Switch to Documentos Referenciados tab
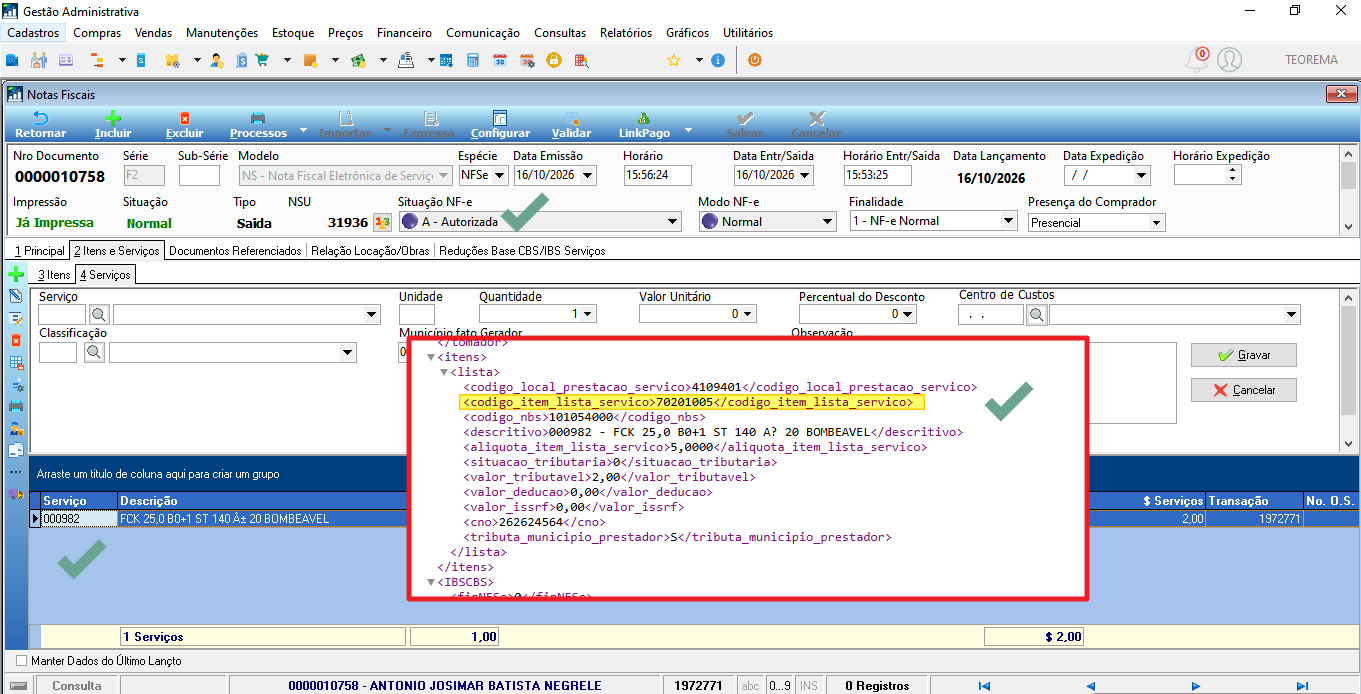This screenshot has width=1361, height=694. pyautogui.click(x=235, y=250)
